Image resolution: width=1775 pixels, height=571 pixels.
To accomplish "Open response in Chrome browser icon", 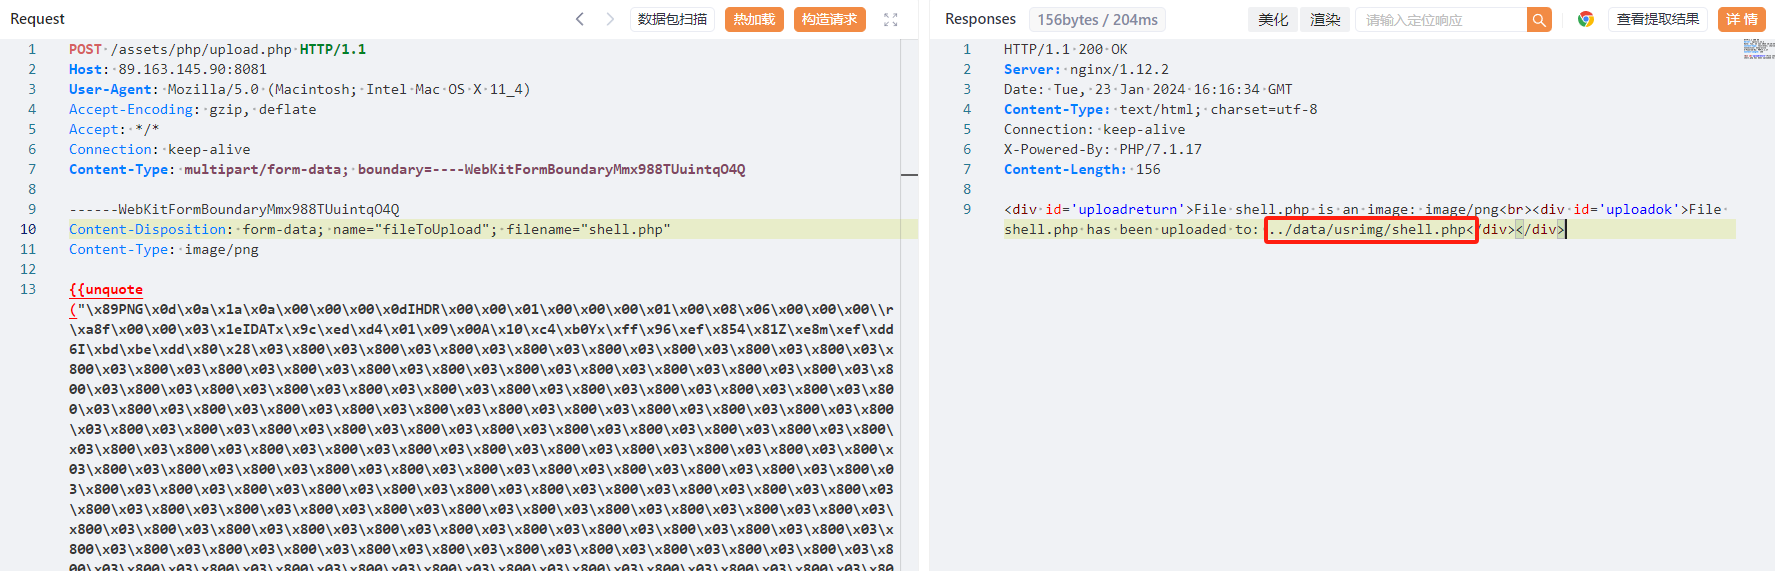I will (x=1585, y=19).
